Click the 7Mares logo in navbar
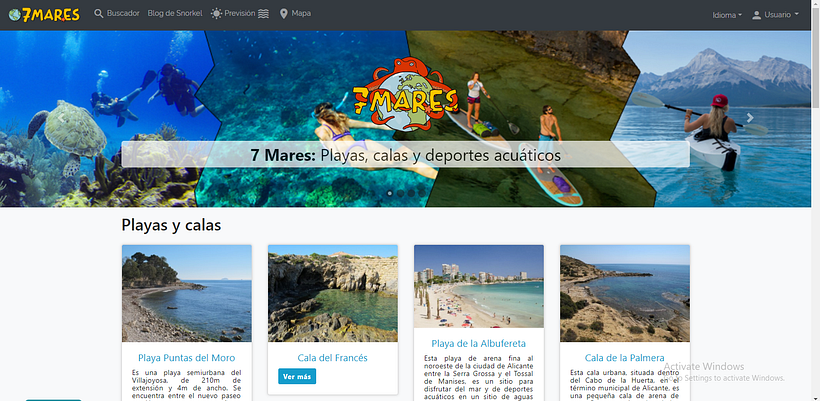The width and height of the screenshot is (820, 401). pos(44,14)
